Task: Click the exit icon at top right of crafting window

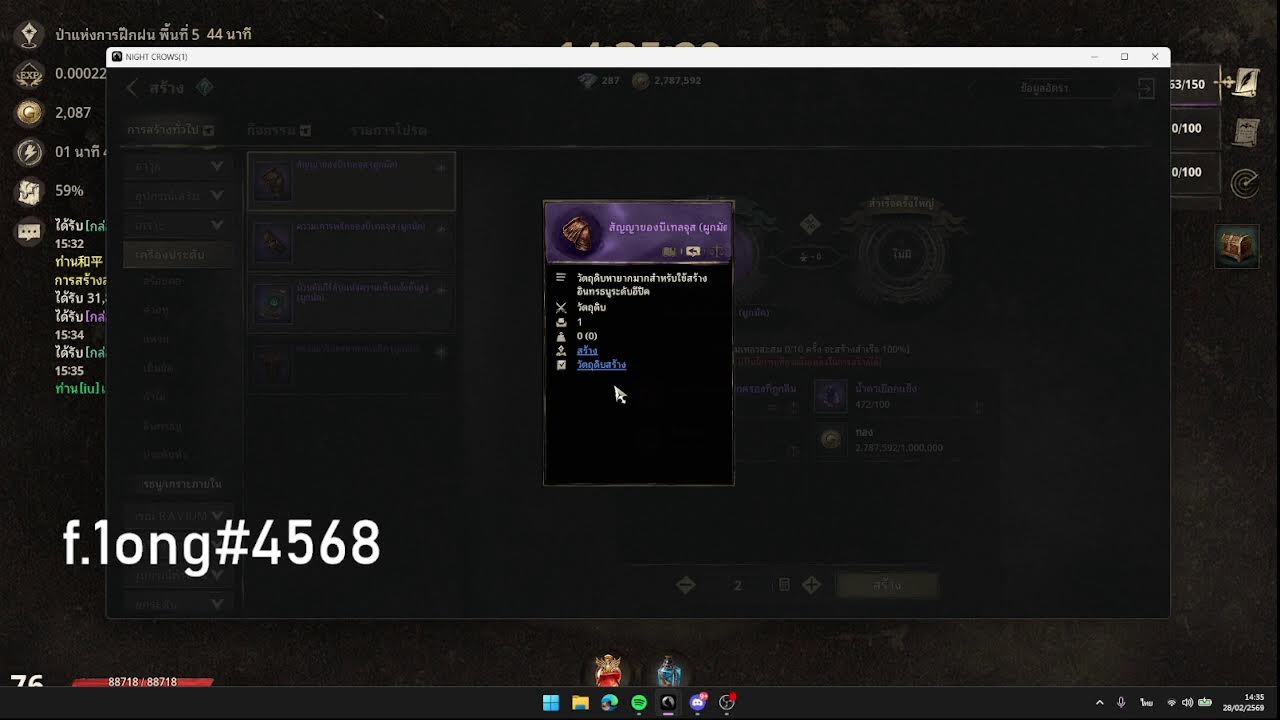Action: tap(1146, 89)
